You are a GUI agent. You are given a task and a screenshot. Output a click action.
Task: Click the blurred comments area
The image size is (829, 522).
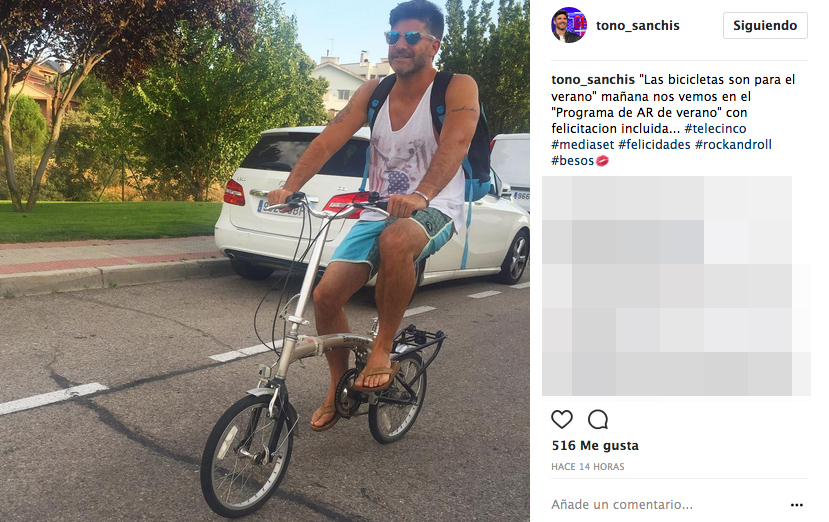point(676,286)
